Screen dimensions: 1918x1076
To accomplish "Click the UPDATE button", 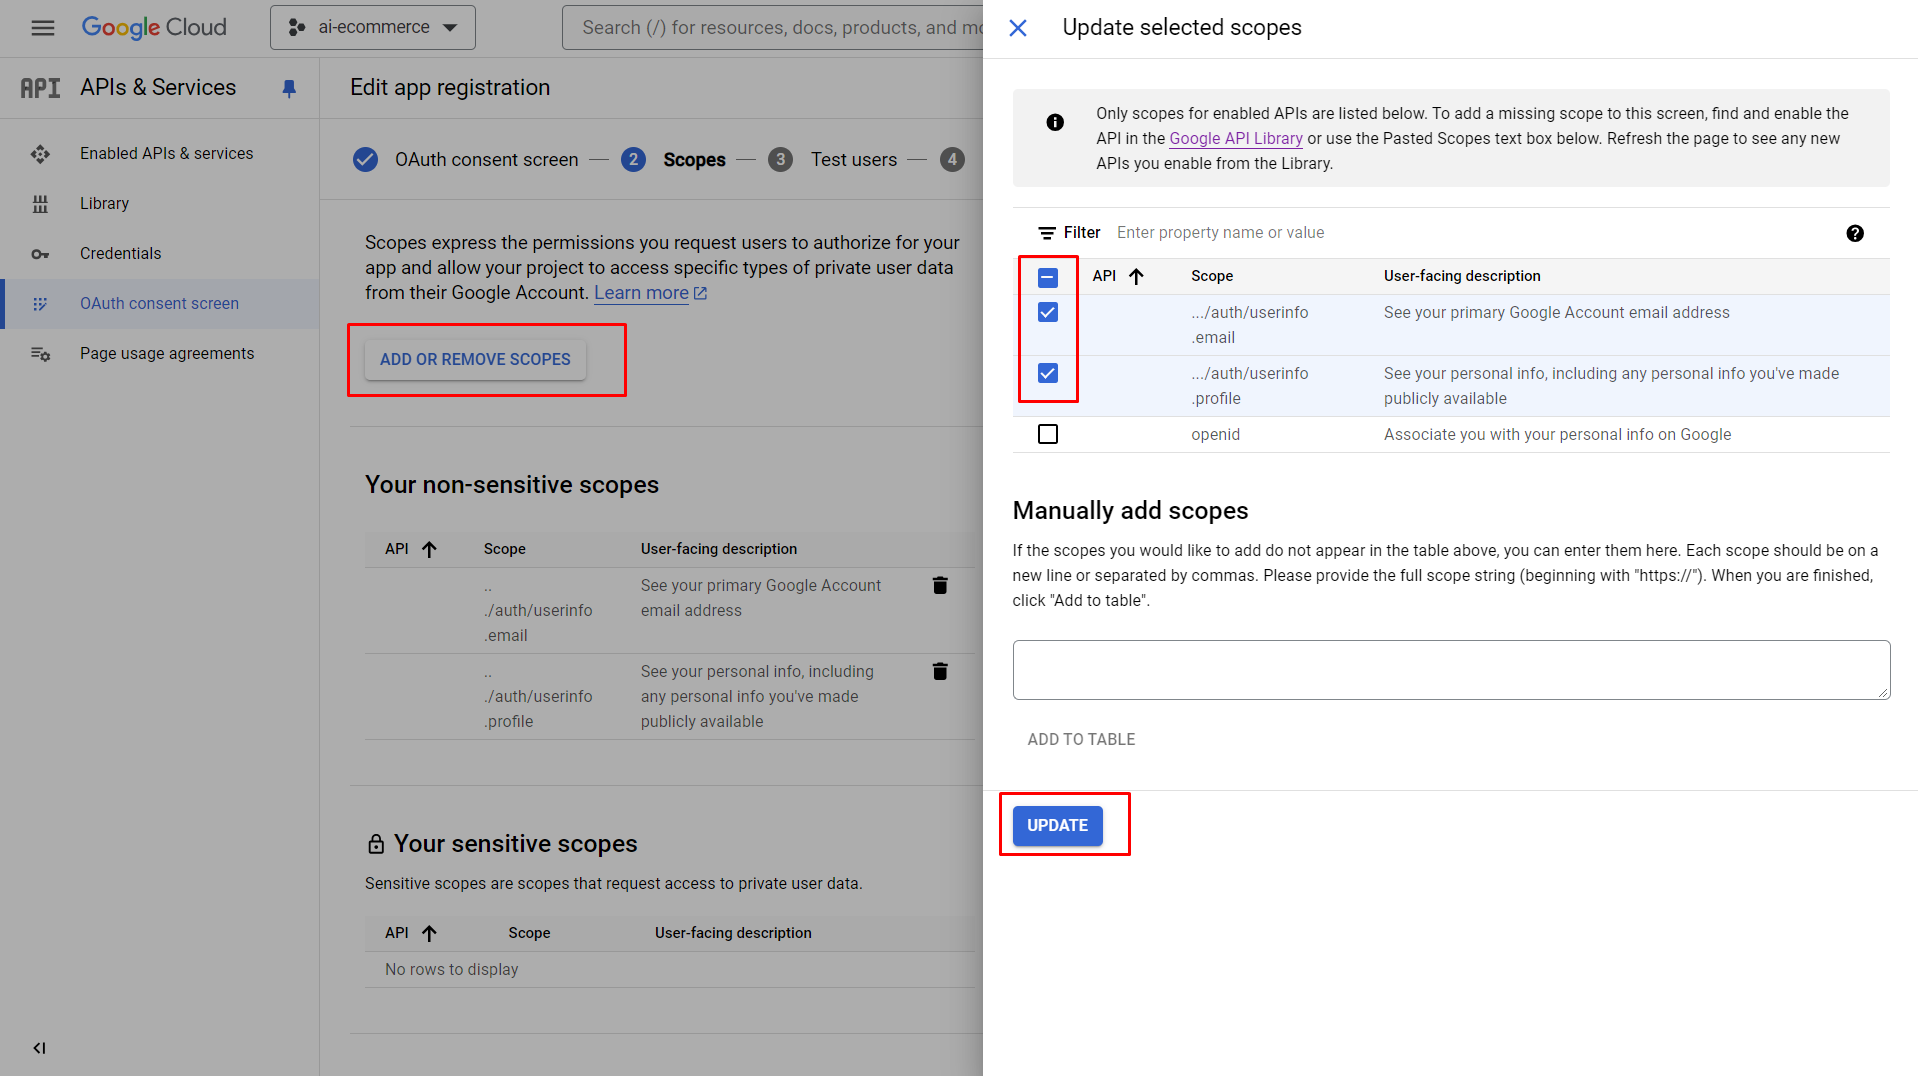I will click(x=1057, y=826).
